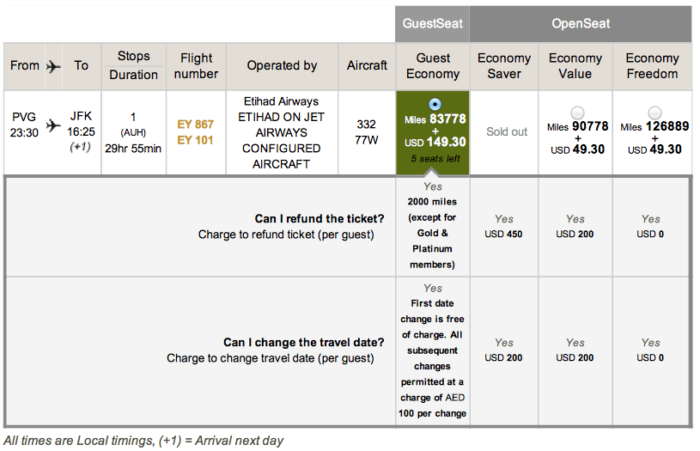Click the Economy Saver column header
Screen dimensions: 700x451
(x=504, y=66)
